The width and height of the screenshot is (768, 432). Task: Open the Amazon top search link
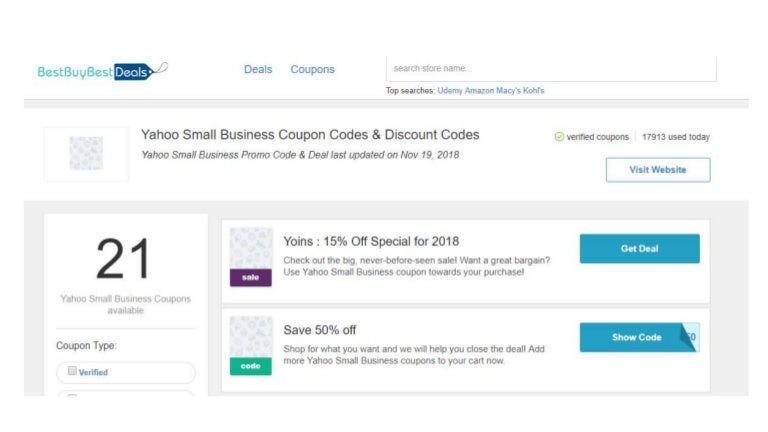[479, 91]
